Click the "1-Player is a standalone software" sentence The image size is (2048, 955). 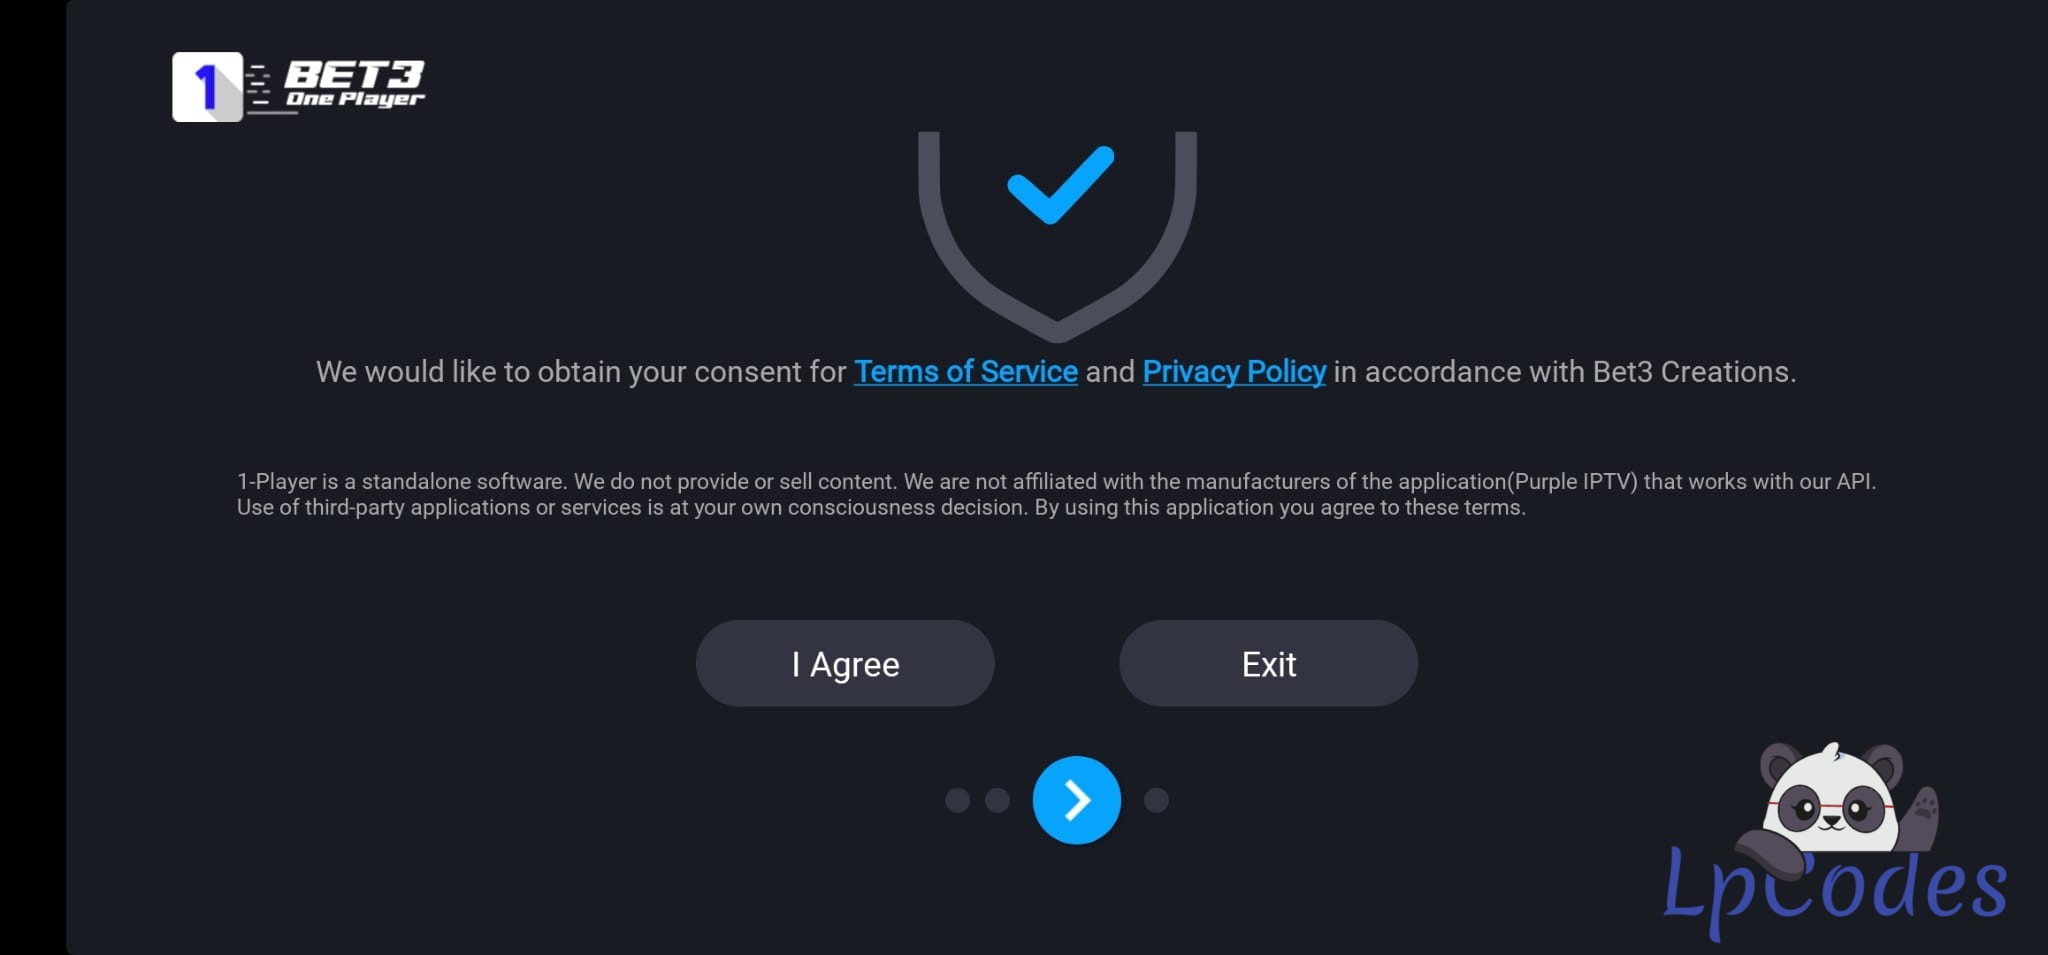[x=400, y=481]
